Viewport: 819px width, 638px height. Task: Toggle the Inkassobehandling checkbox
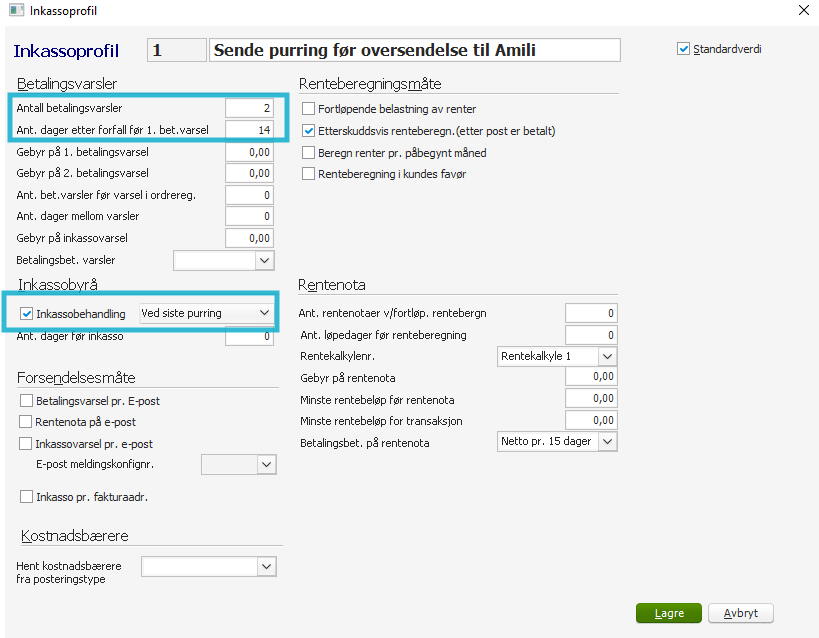[26, 314]
